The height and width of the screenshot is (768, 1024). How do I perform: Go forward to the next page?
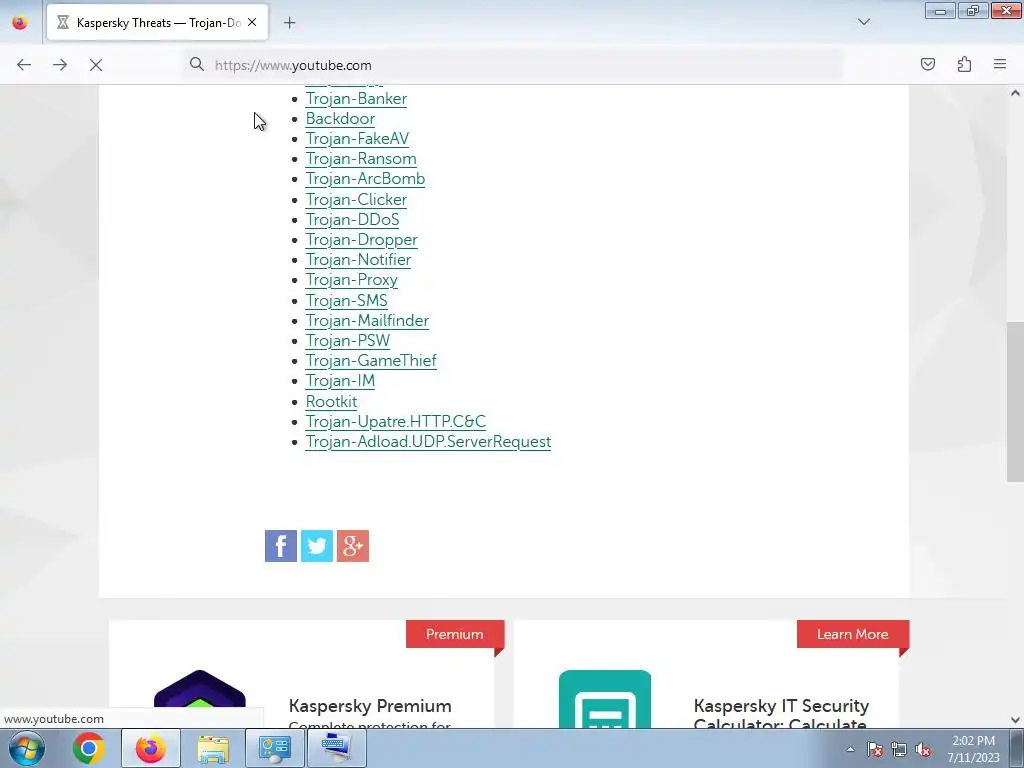point(60,65)
